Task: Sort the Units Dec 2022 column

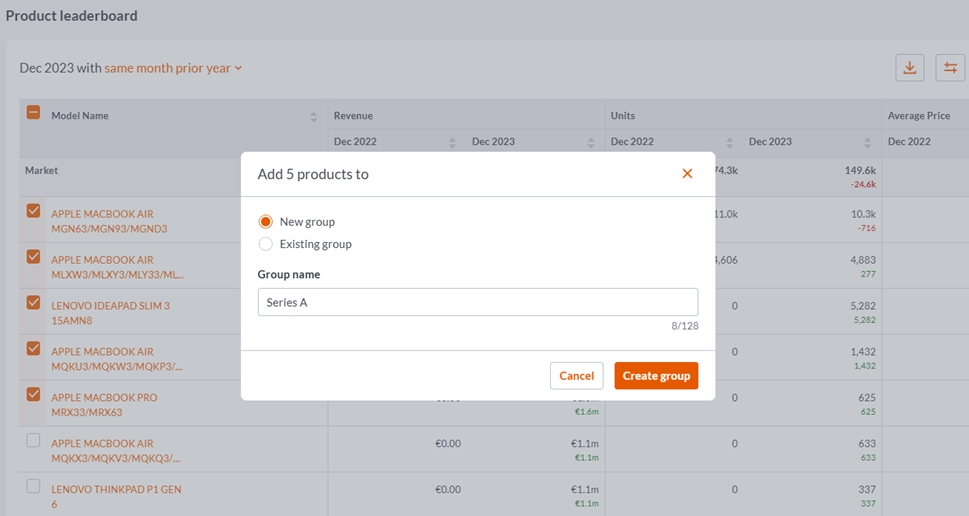Action: [x=729, y=143]
